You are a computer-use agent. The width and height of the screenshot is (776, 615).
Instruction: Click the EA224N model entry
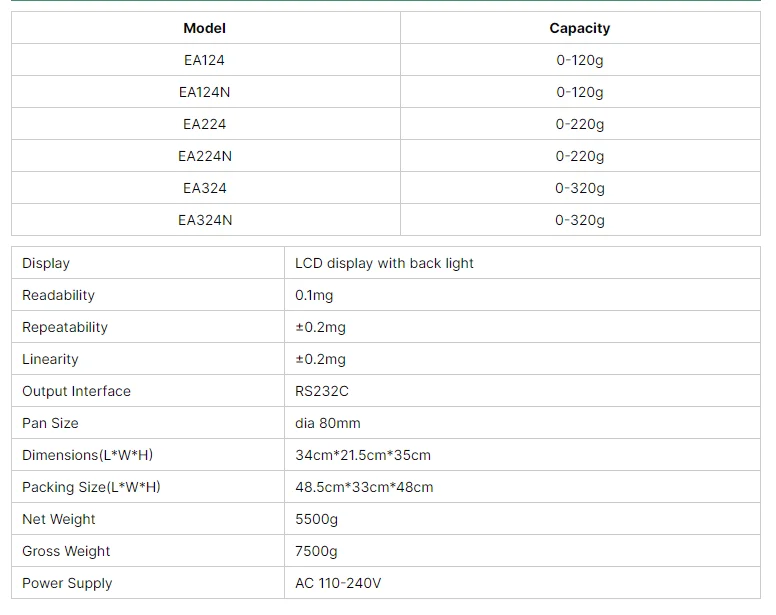pos(204,156)
